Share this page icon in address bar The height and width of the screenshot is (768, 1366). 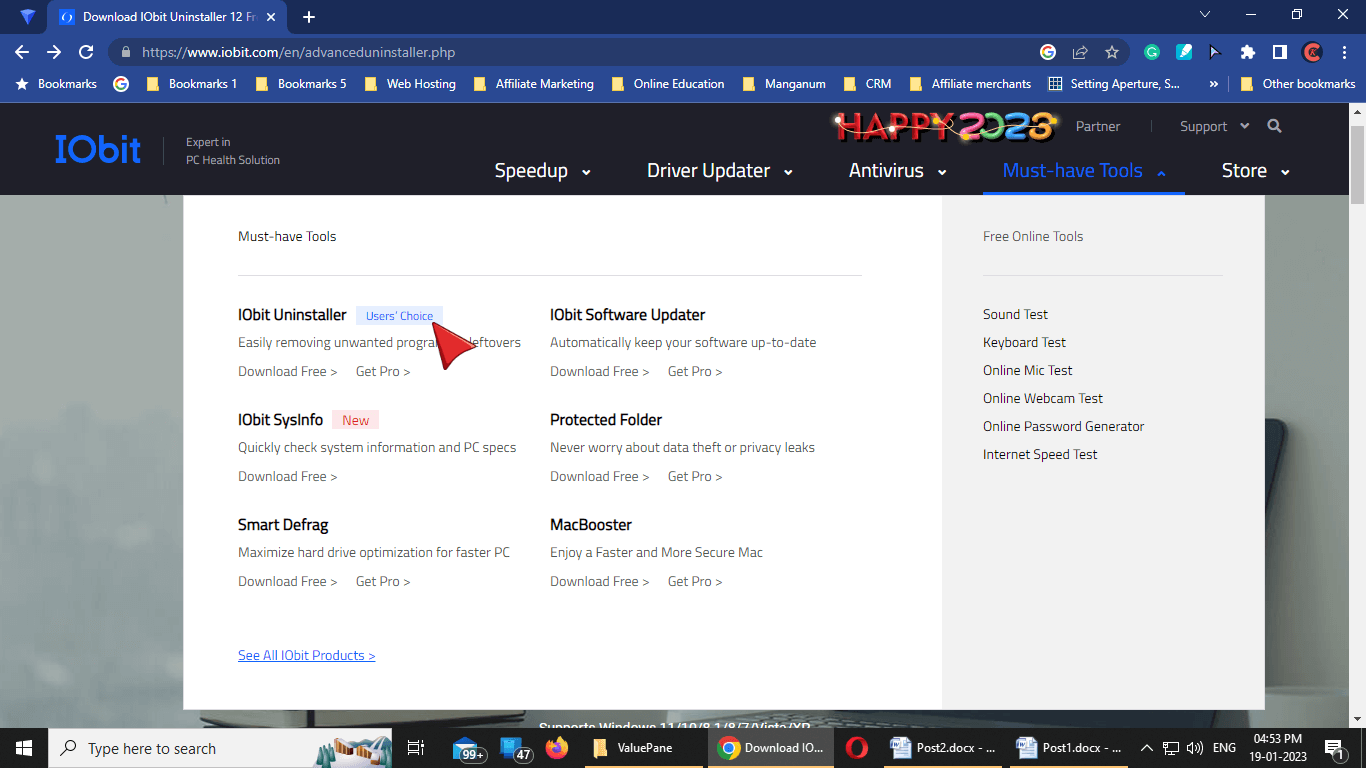(x=1080, y=52)
